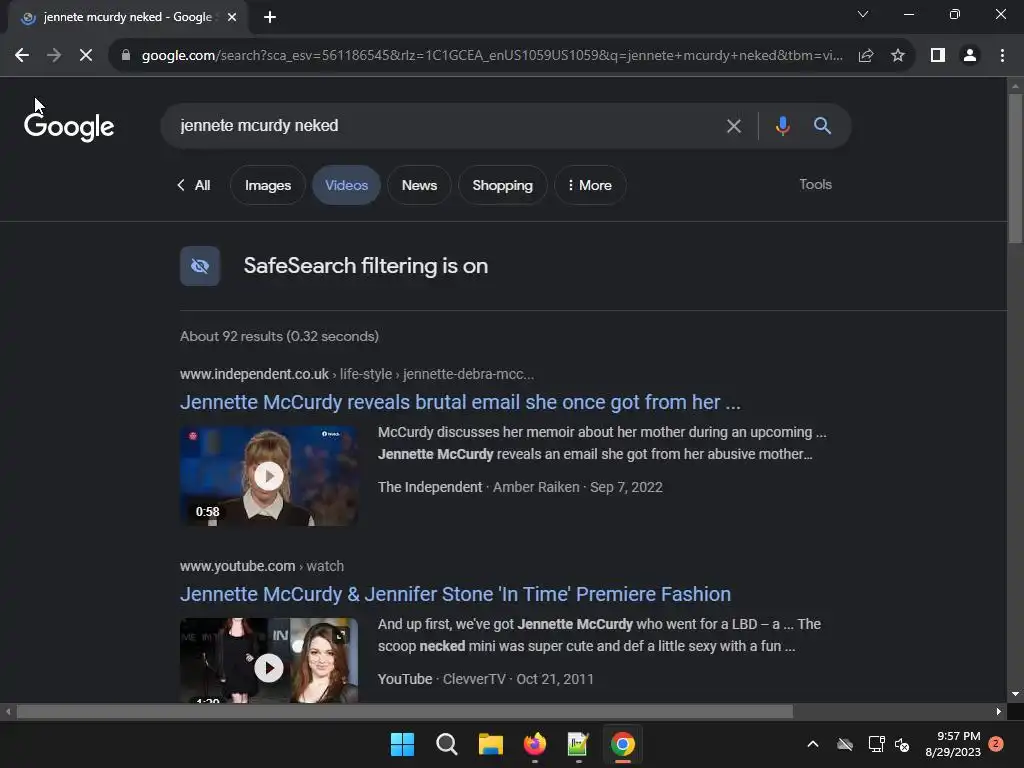Viewport: 1024px width, 768px height.
Task: Open File Explorer from taskbar
Action: point(490,744)
